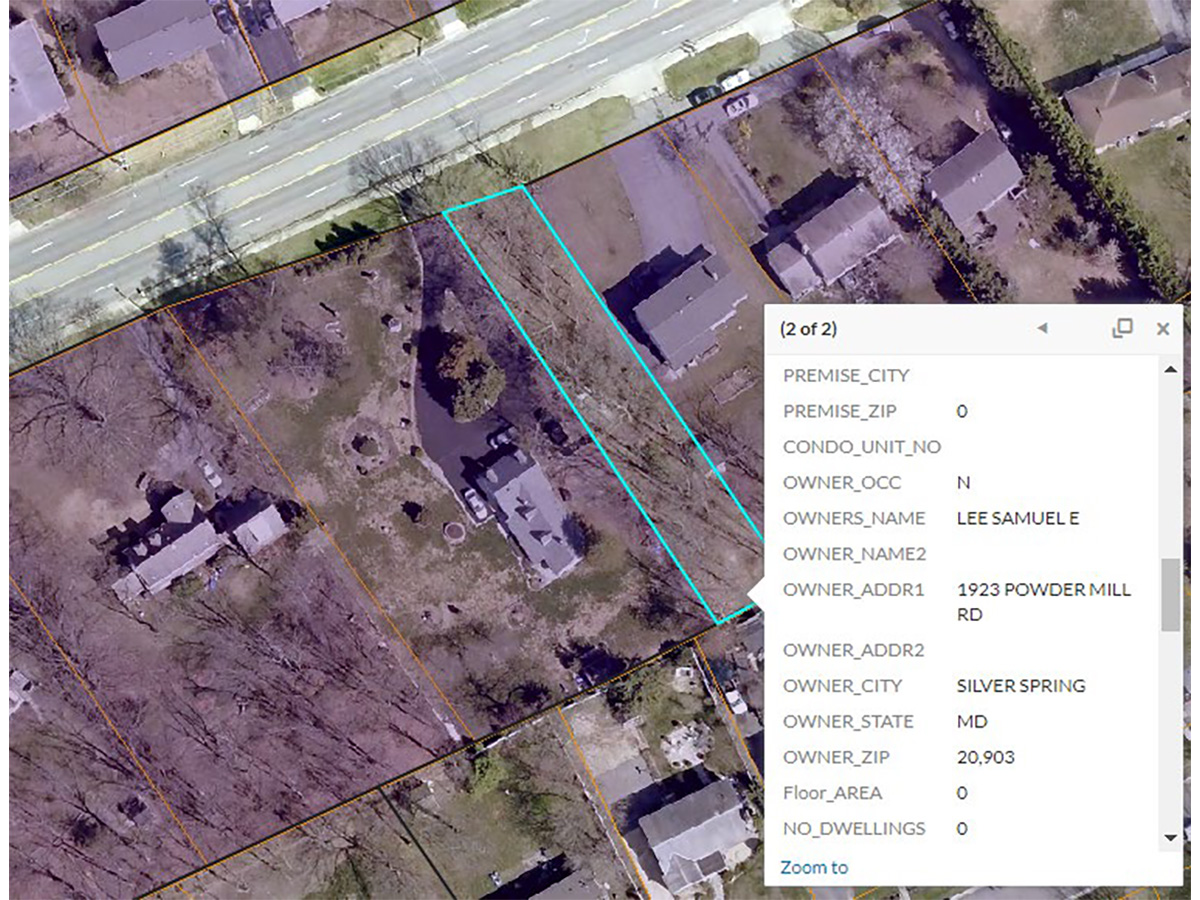Image resolution: width=1200 pixels, height=900 pixels.
Task: Click the LEE SAMUEL E owner value
Action: 1018,518
